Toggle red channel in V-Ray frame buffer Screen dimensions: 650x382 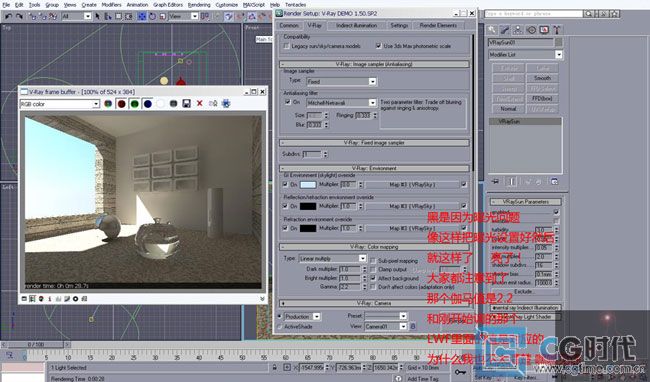click(x=121, y=104)
